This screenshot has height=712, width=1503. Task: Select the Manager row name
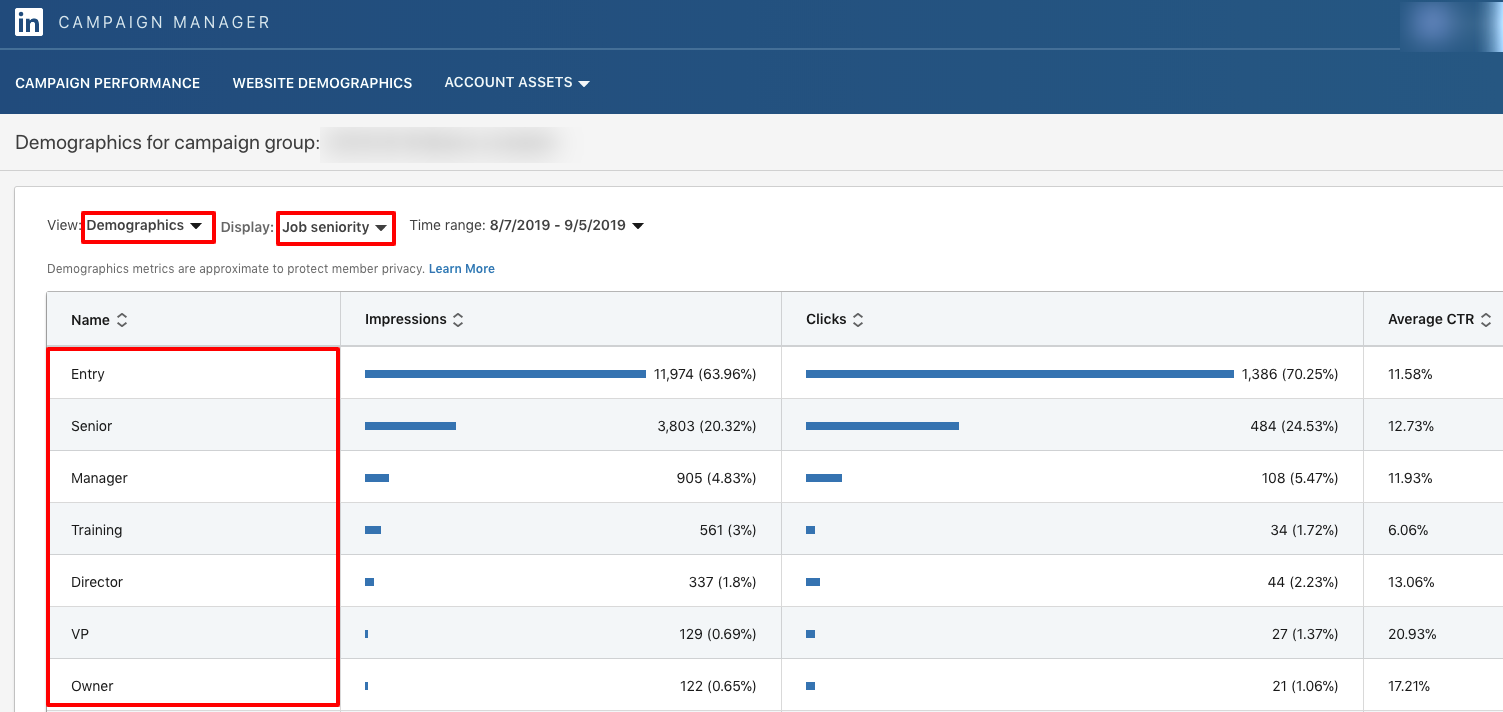pos(99,478)
